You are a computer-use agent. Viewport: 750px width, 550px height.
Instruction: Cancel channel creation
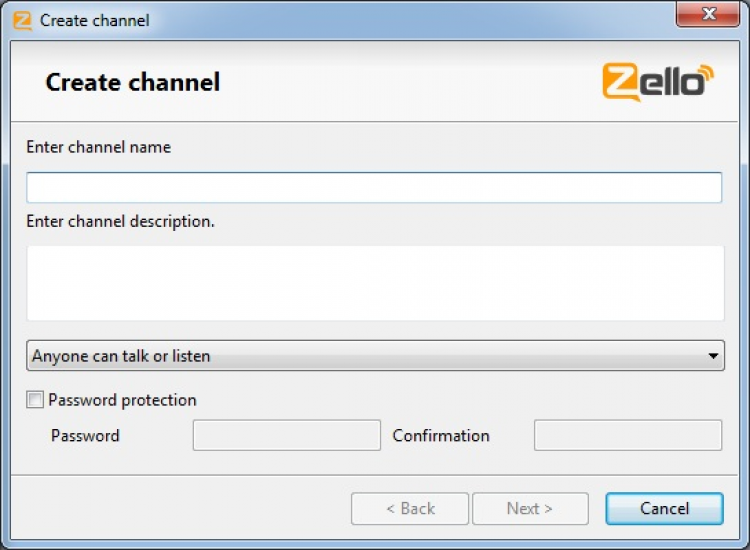(664, 508)
